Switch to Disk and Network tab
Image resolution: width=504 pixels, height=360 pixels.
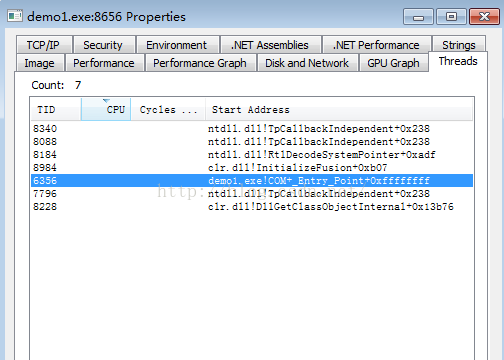coord(307,63)
